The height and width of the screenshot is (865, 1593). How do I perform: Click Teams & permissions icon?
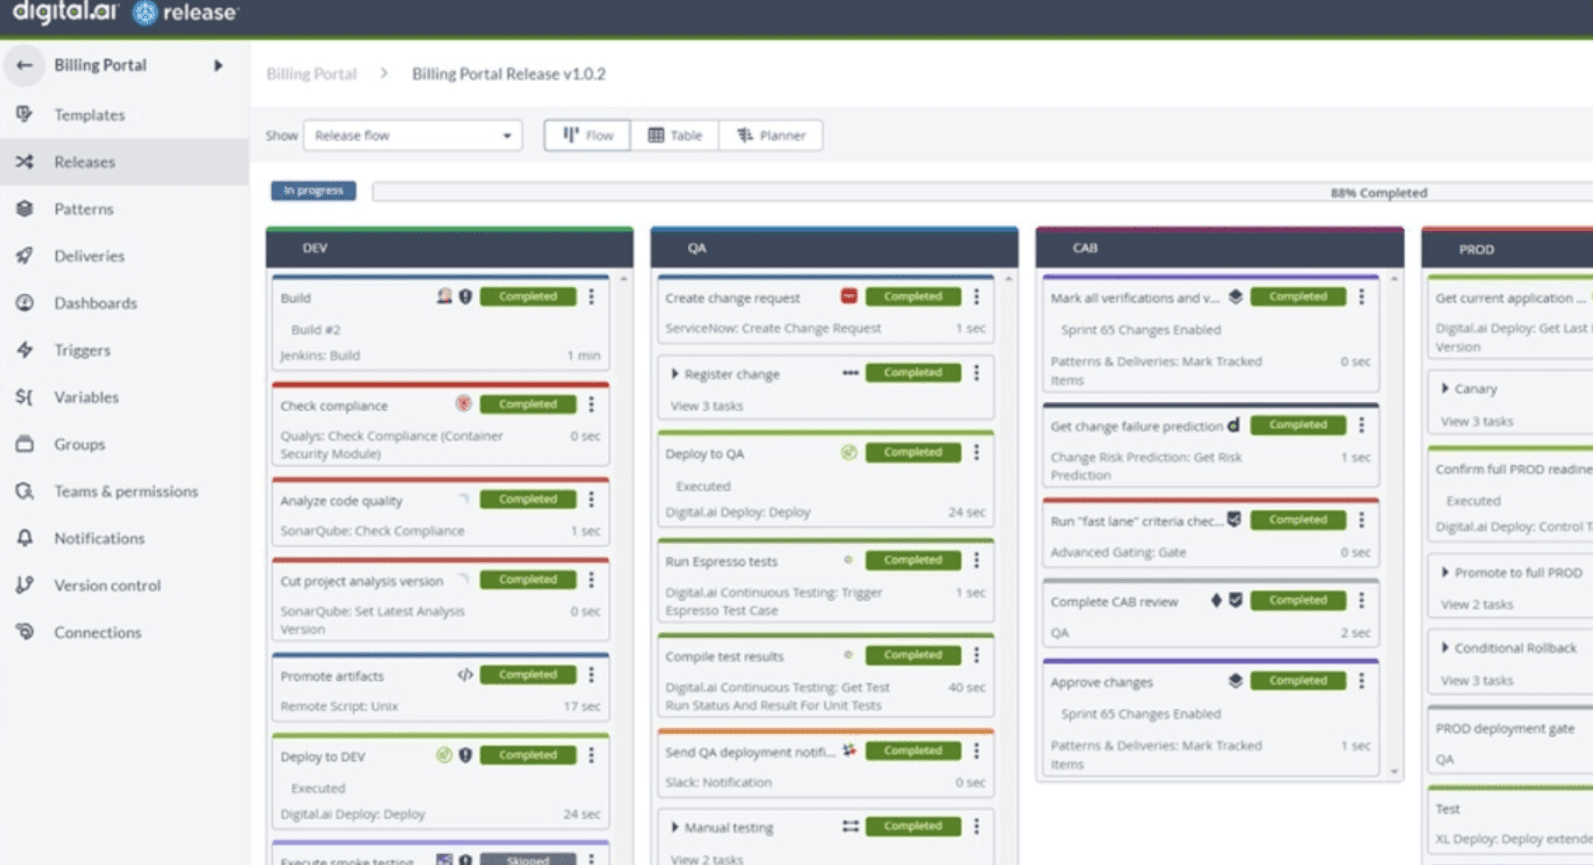tap(25, 491)
